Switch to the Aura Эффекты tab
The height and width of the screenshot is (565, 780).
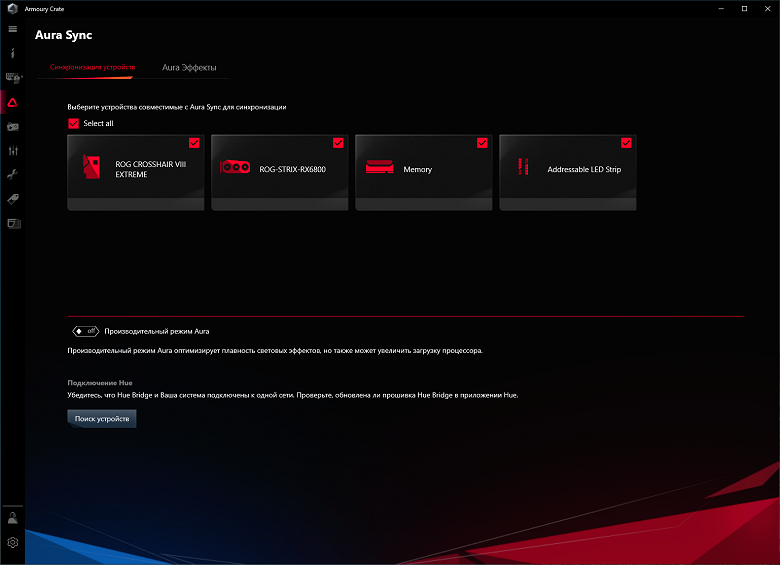189,67
